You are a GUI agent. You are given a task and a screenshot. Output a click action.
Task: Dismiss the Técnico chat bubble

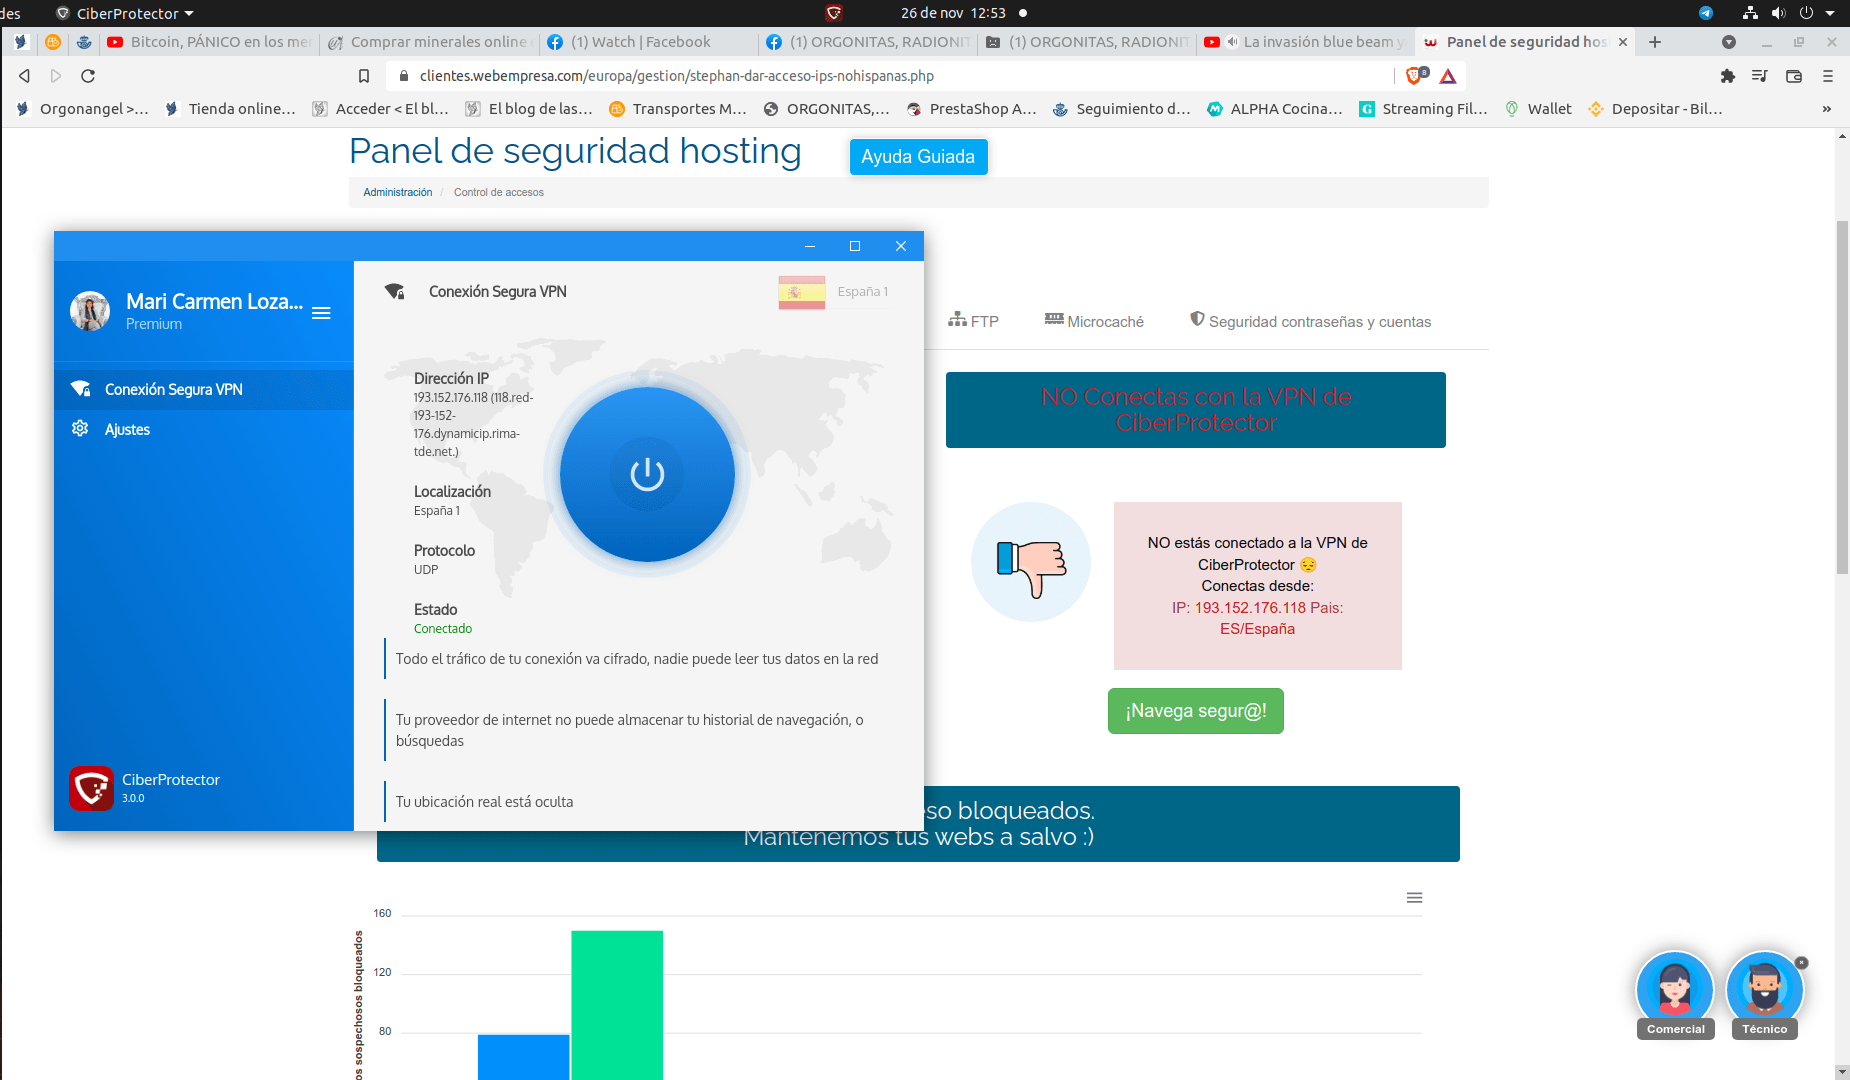1801,963
